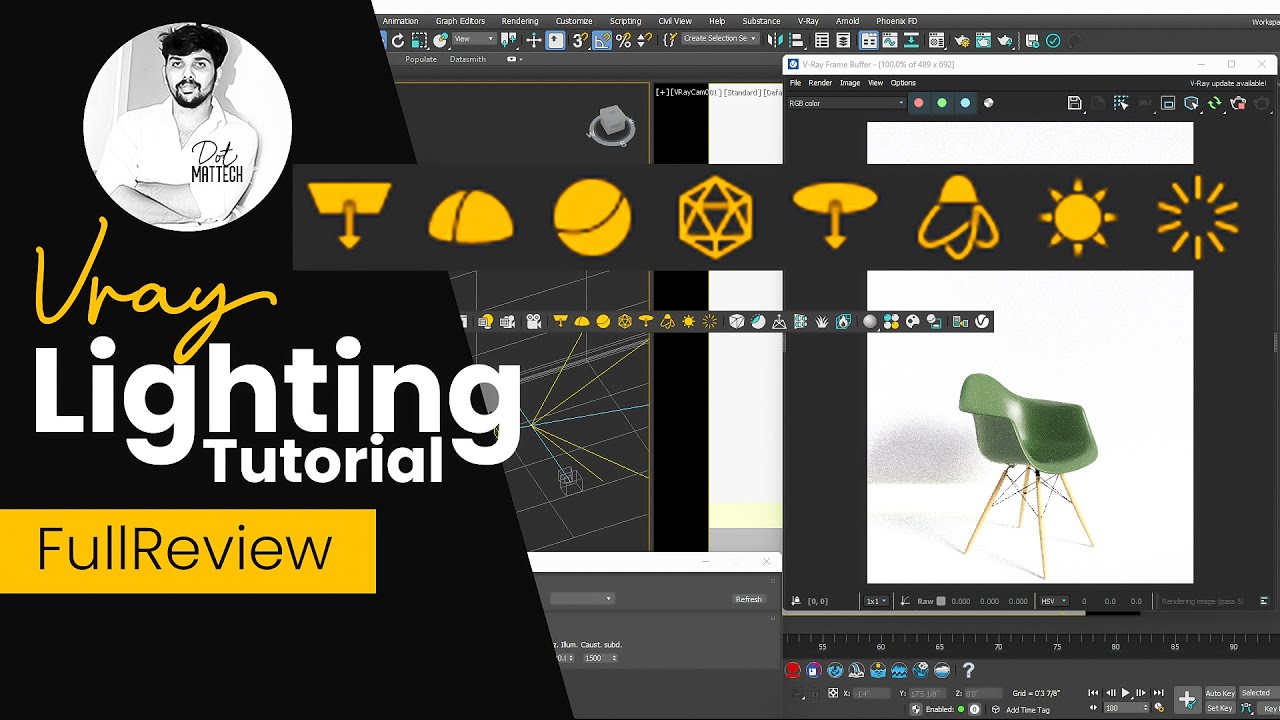Click the V-Ray logo icon in V-Ray toolbar
This screenshot has height=720, width=1280.
(x=983, y=321)
